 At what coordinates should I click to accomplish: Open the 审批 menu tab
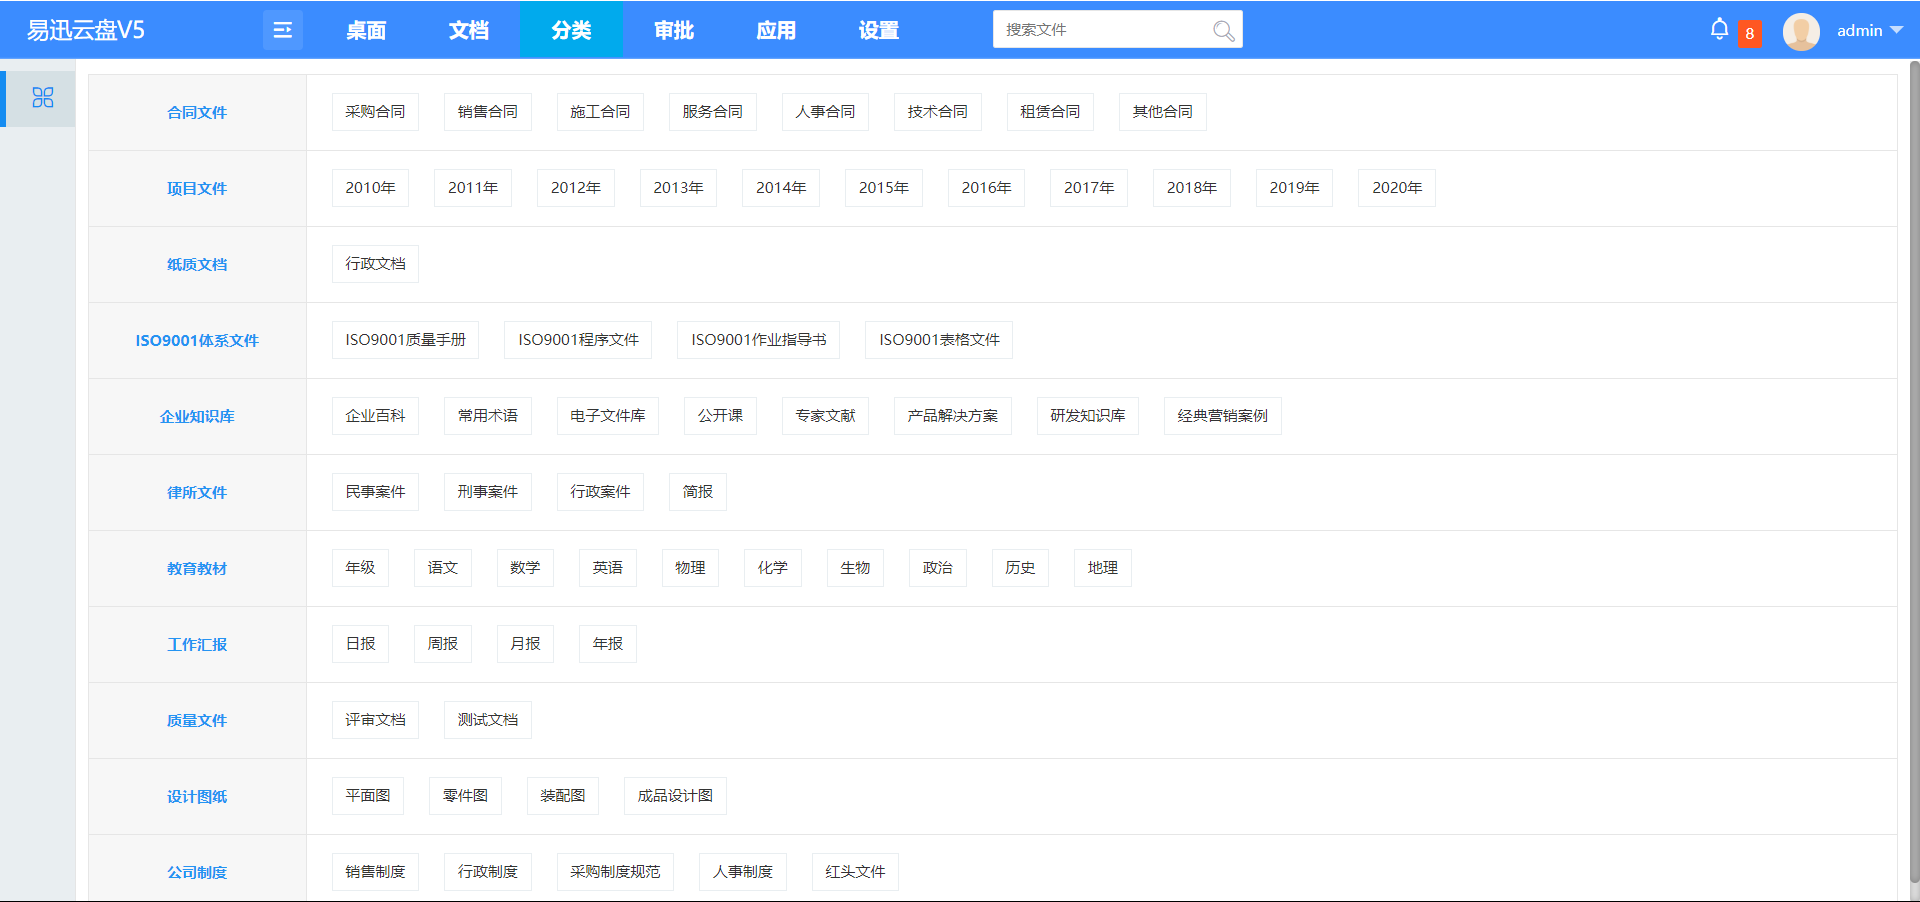pyautogui.click(x=674, y=30)
